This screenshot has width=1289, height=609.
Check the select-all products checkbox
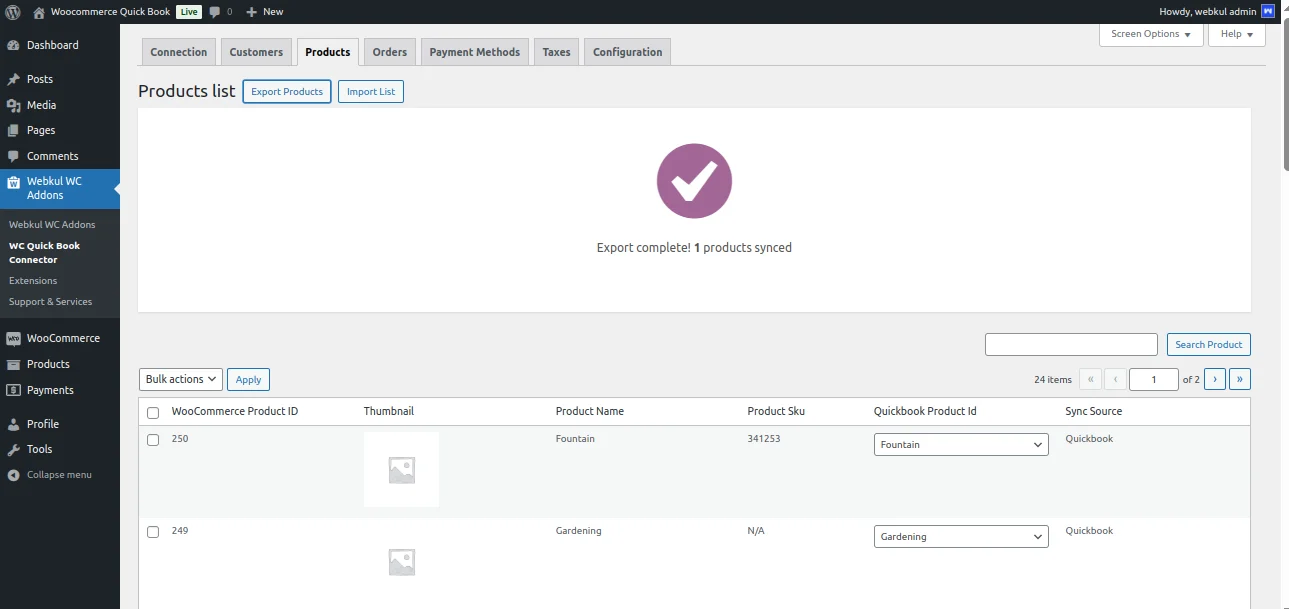coord(153,412)
